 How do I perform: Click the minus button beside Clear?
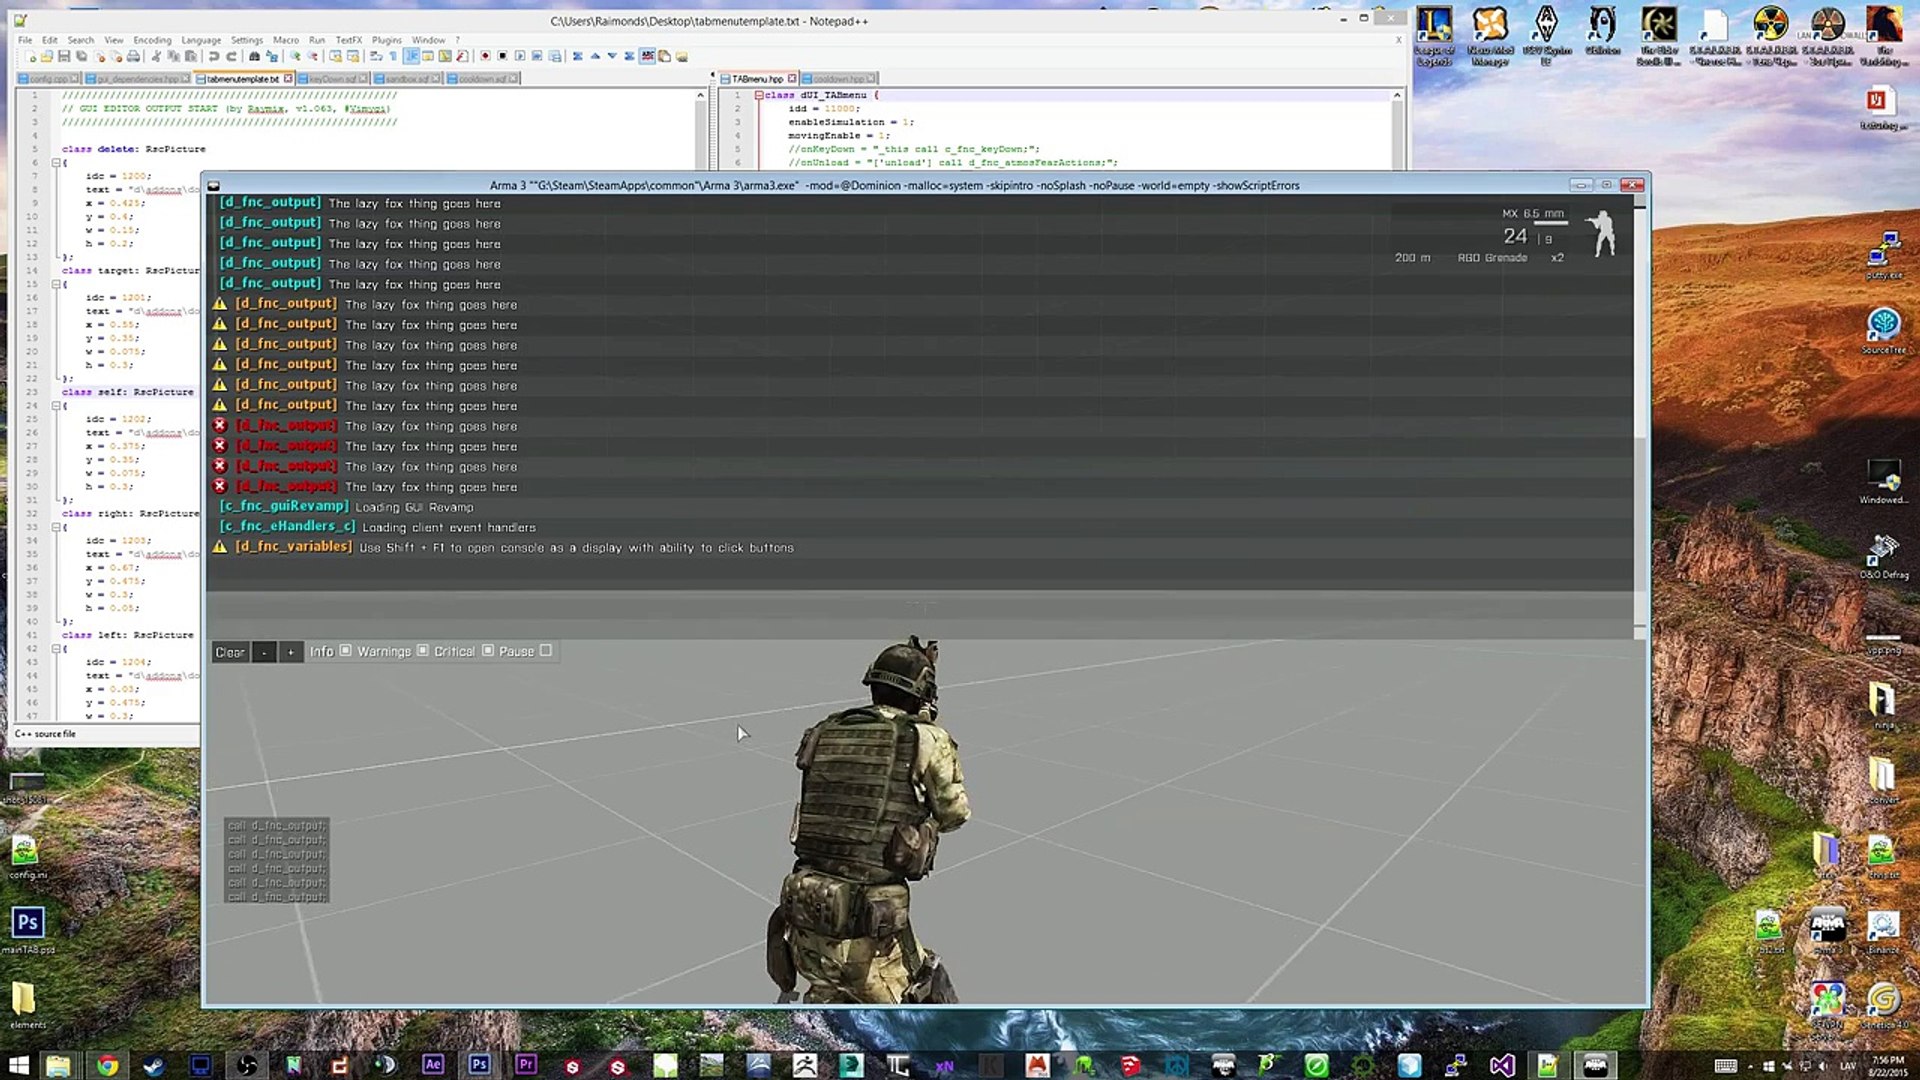pyautogui.click(x=264, y=652)
